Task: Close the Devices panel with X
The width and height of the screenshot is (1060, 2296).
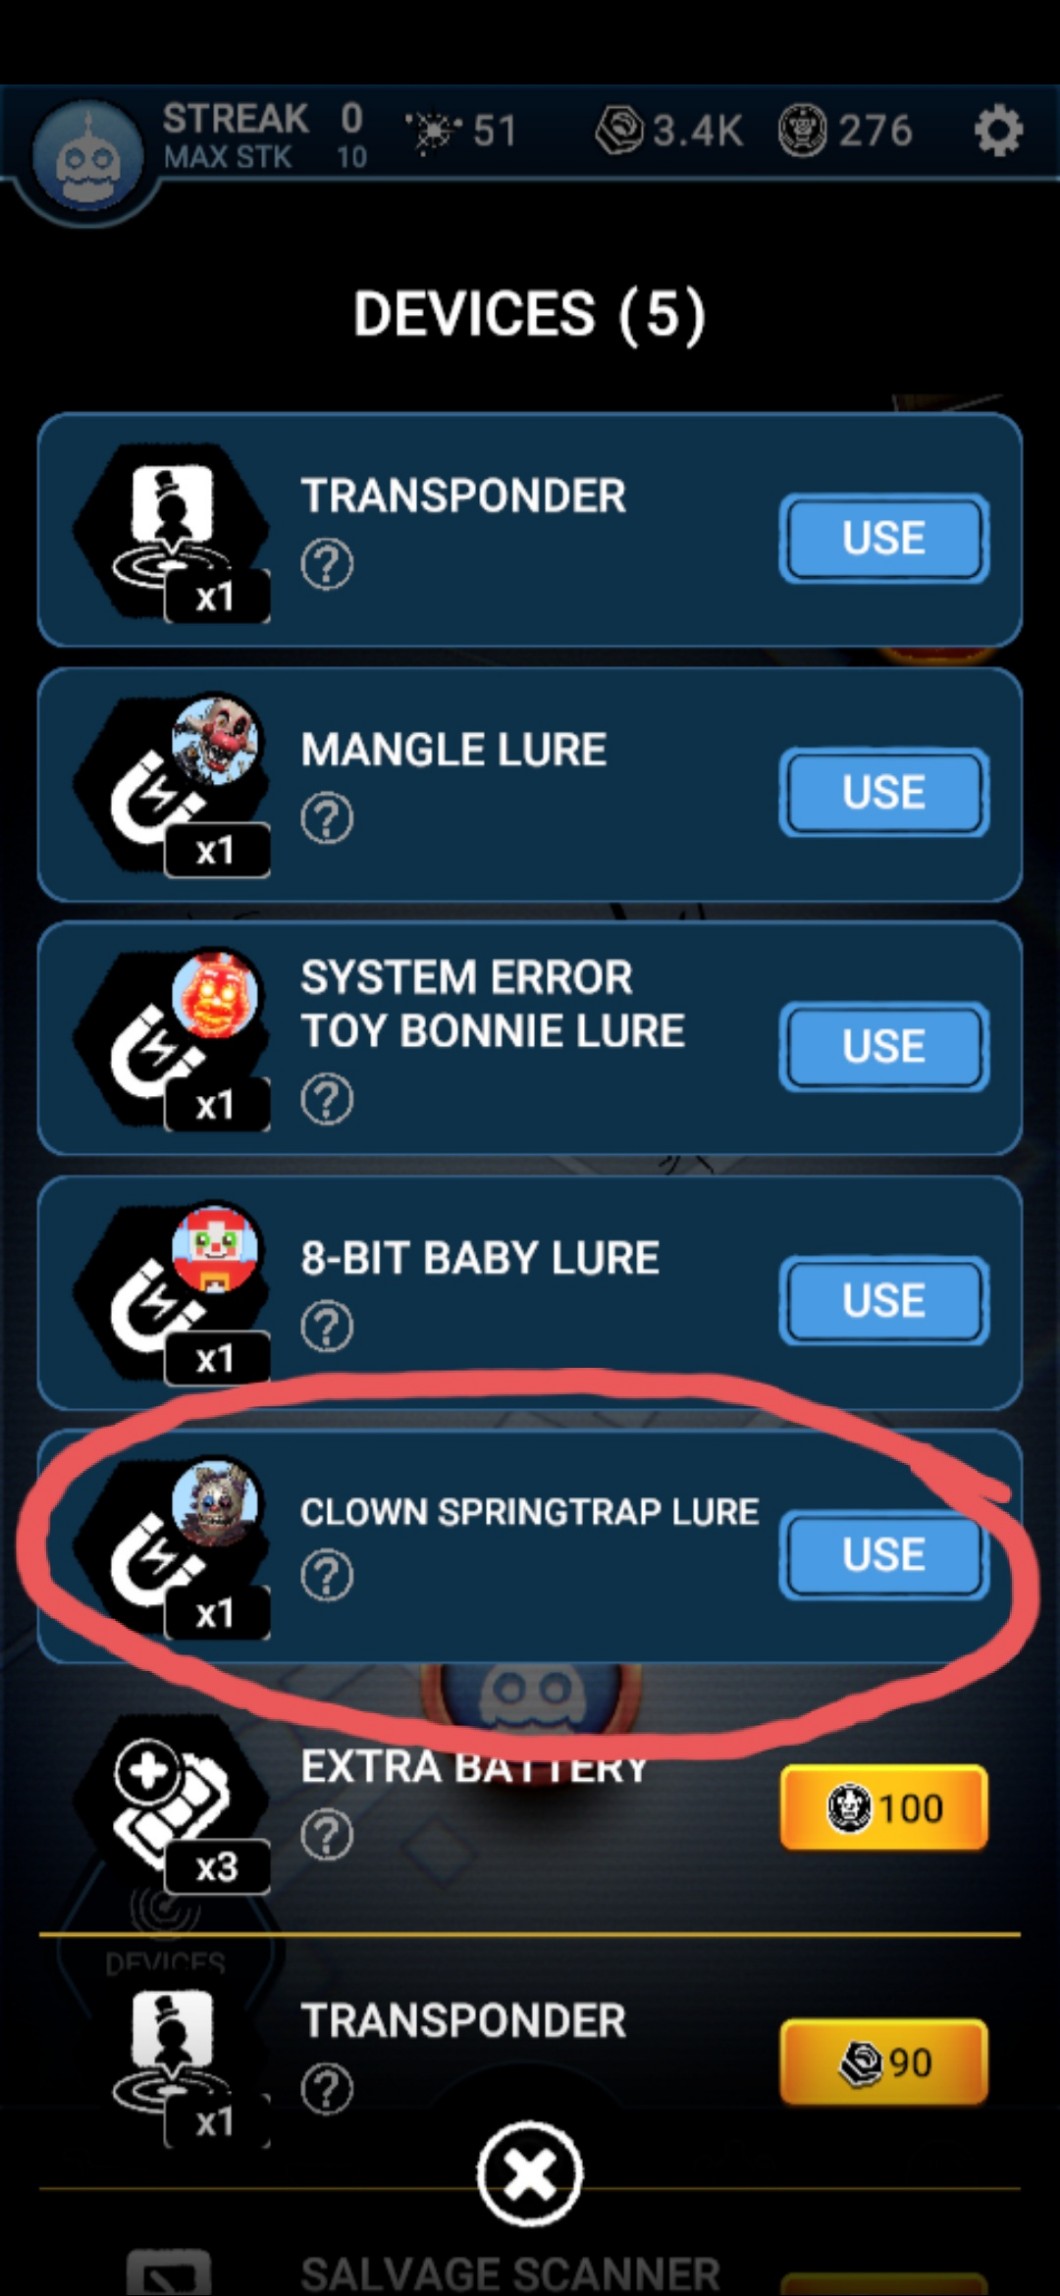Action: coord(529,2174)
